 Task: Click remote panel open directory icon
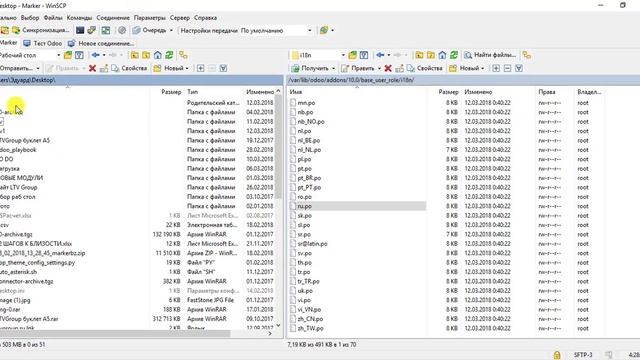(353, 55)
